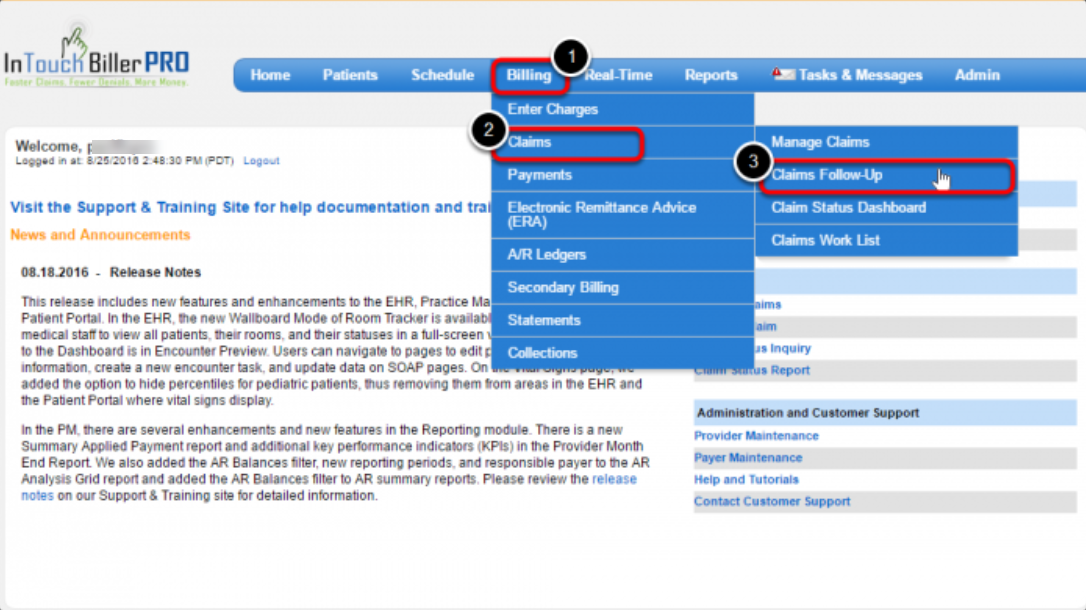The height and width of the screenshot is (610, 1086).
Task: Click Claims Follow-Up in the submenu
Action: coord(827,175)
